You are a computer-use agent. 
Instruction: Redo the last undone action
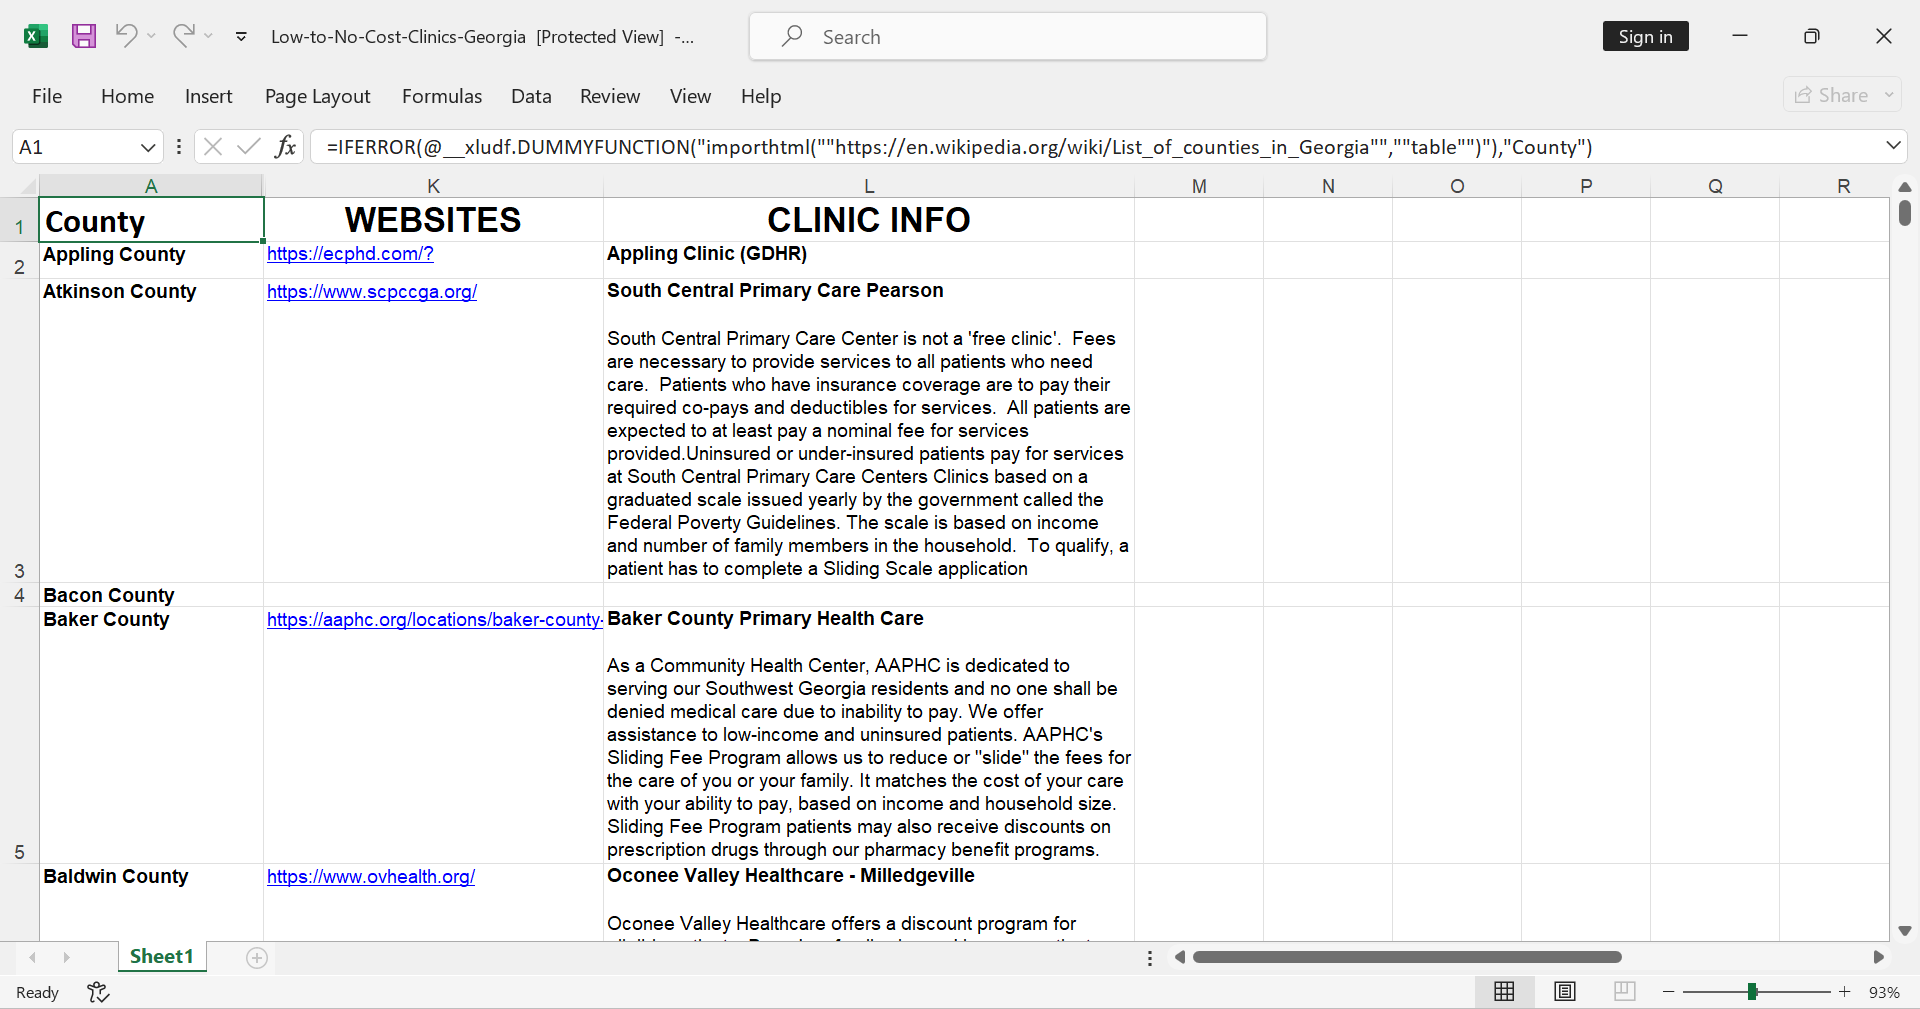coord(183,36)
